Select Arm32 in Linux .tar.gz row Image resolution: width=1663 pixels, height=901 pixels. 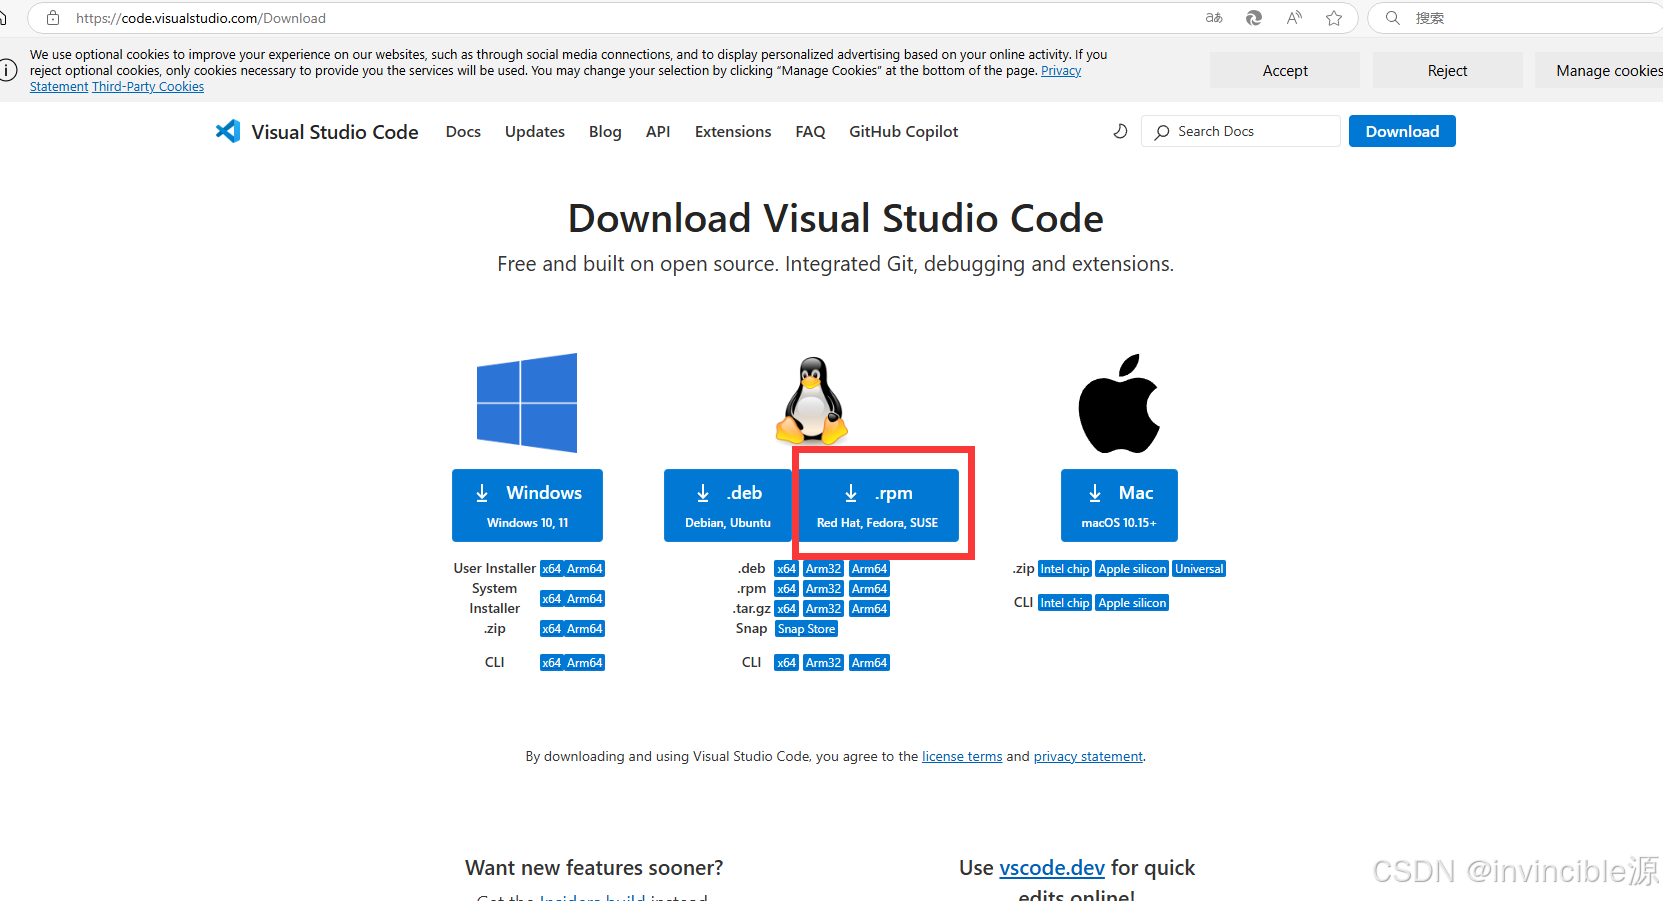point(824,609)
